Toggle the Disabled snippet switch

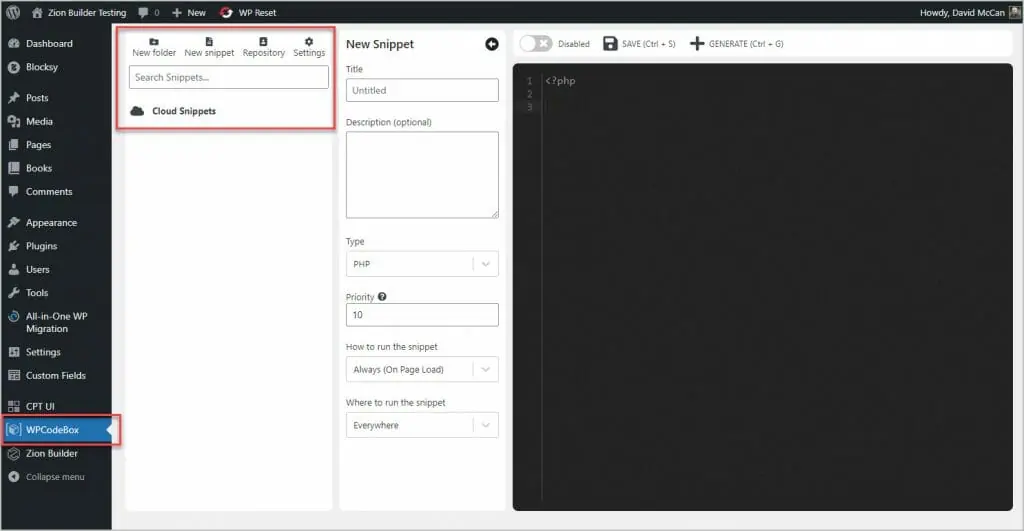[536, 44]
